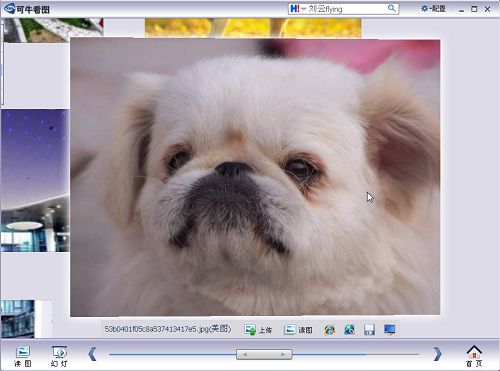Screen dimensions: 500x371
Task: Click the upload (上传) icon
Action: pos(250,330)
